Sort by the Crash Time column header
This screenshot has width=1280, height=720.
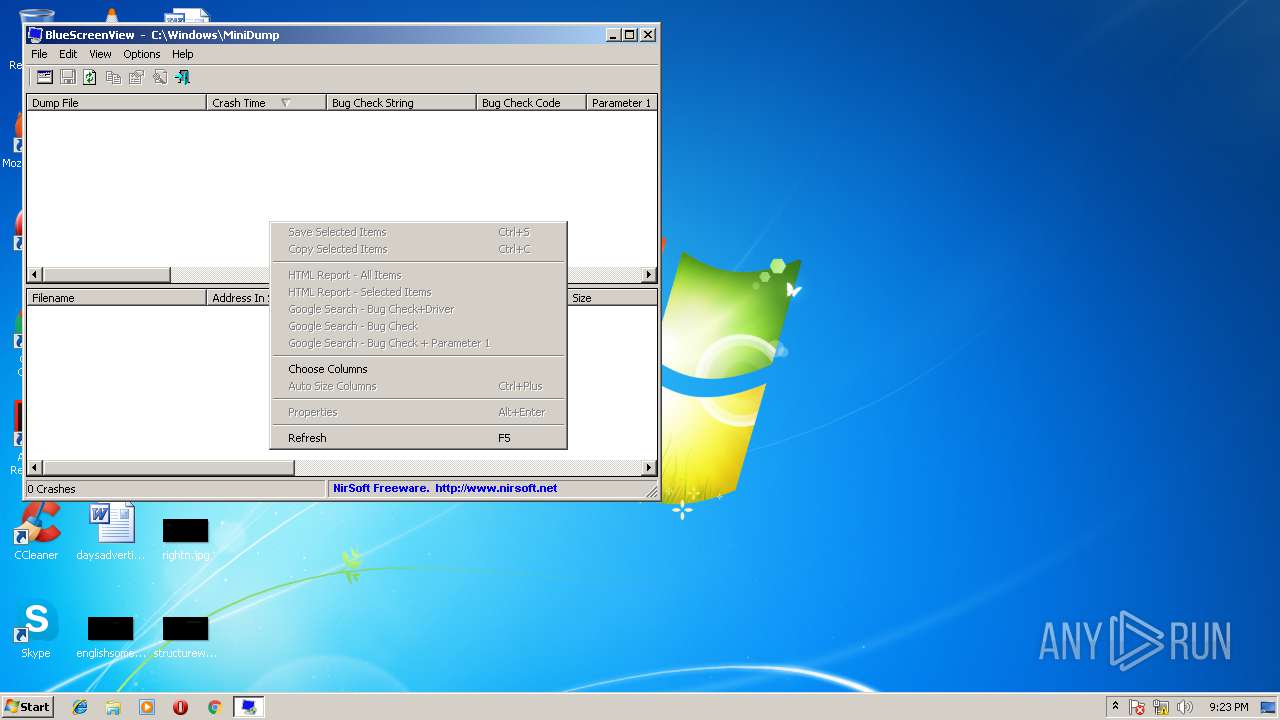(266, 103)
